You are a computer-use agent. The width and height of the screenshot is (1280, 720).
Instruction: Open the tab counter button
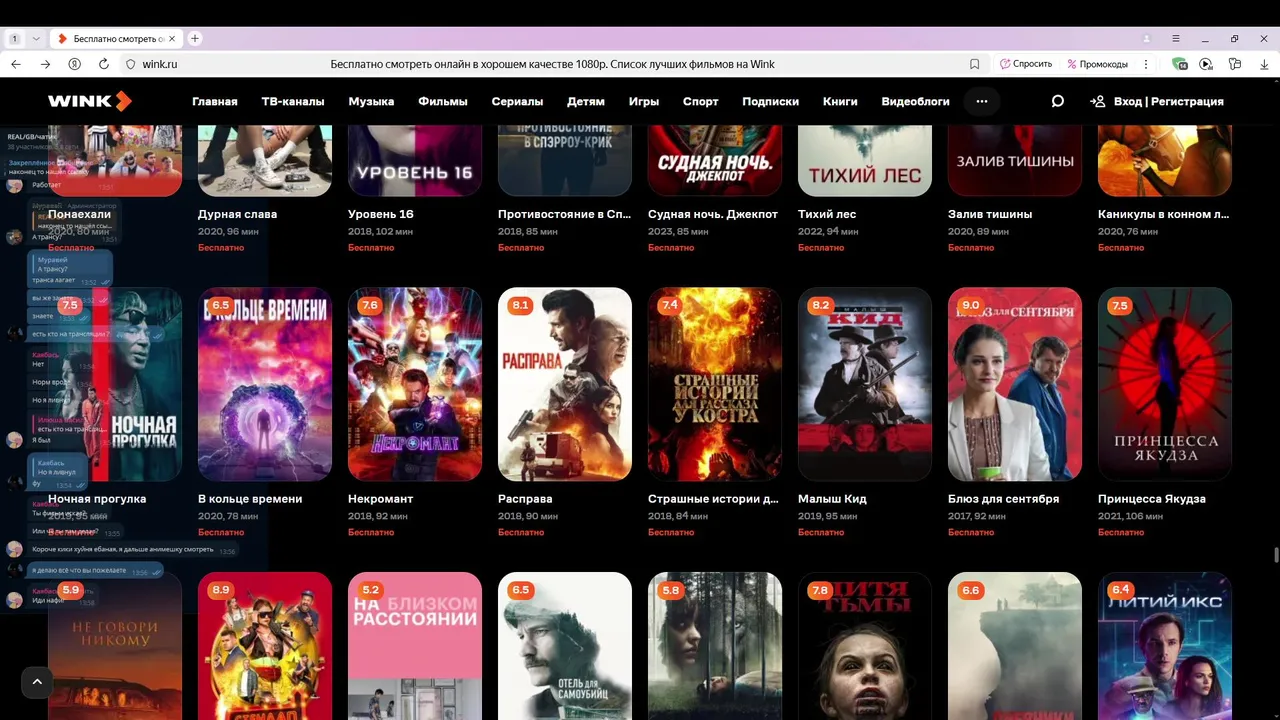coord(15,38)
